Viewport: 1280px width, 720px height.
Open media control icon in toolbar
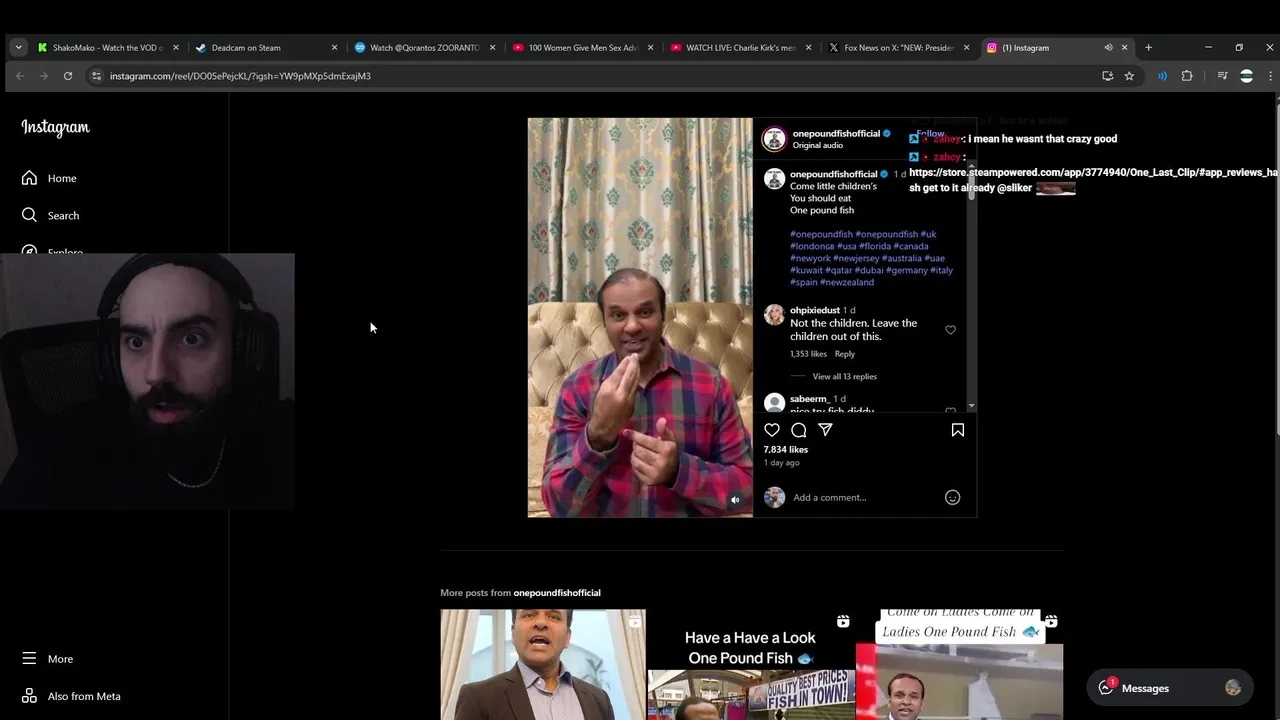pyautogui.click(x=1222, y=76)
